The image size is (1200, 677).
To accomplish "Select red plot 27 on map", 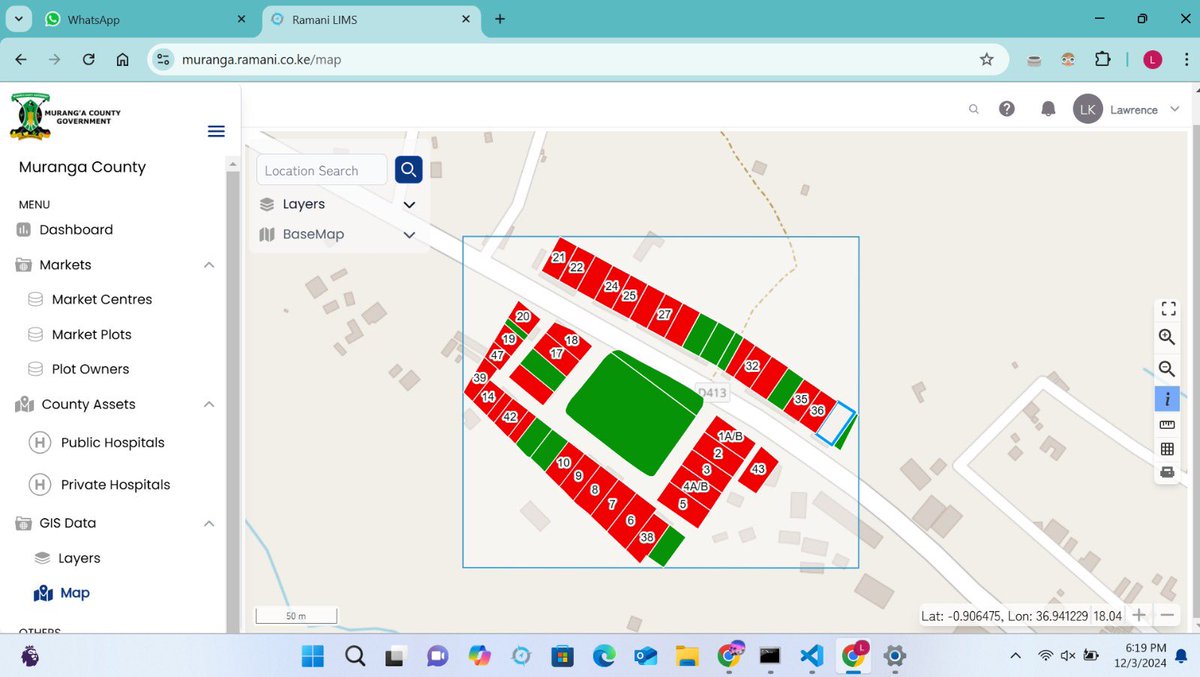I will [664, 314].
